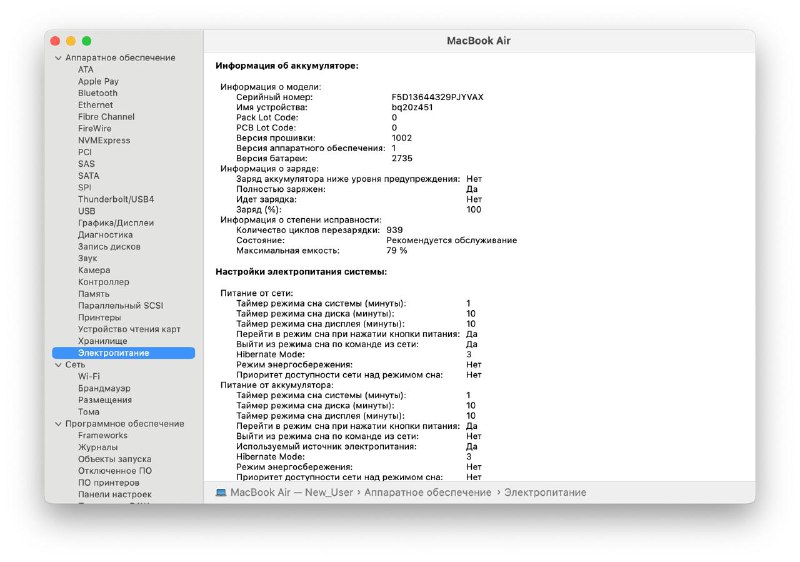Select Запись дисков entry
Image resolution: width=800 pixels, height=562 pixels.
point(109,246)
